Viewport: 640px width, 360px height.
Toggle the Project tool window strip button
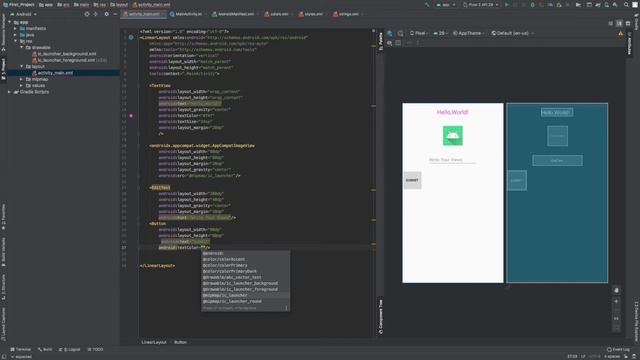click(4, 69)
